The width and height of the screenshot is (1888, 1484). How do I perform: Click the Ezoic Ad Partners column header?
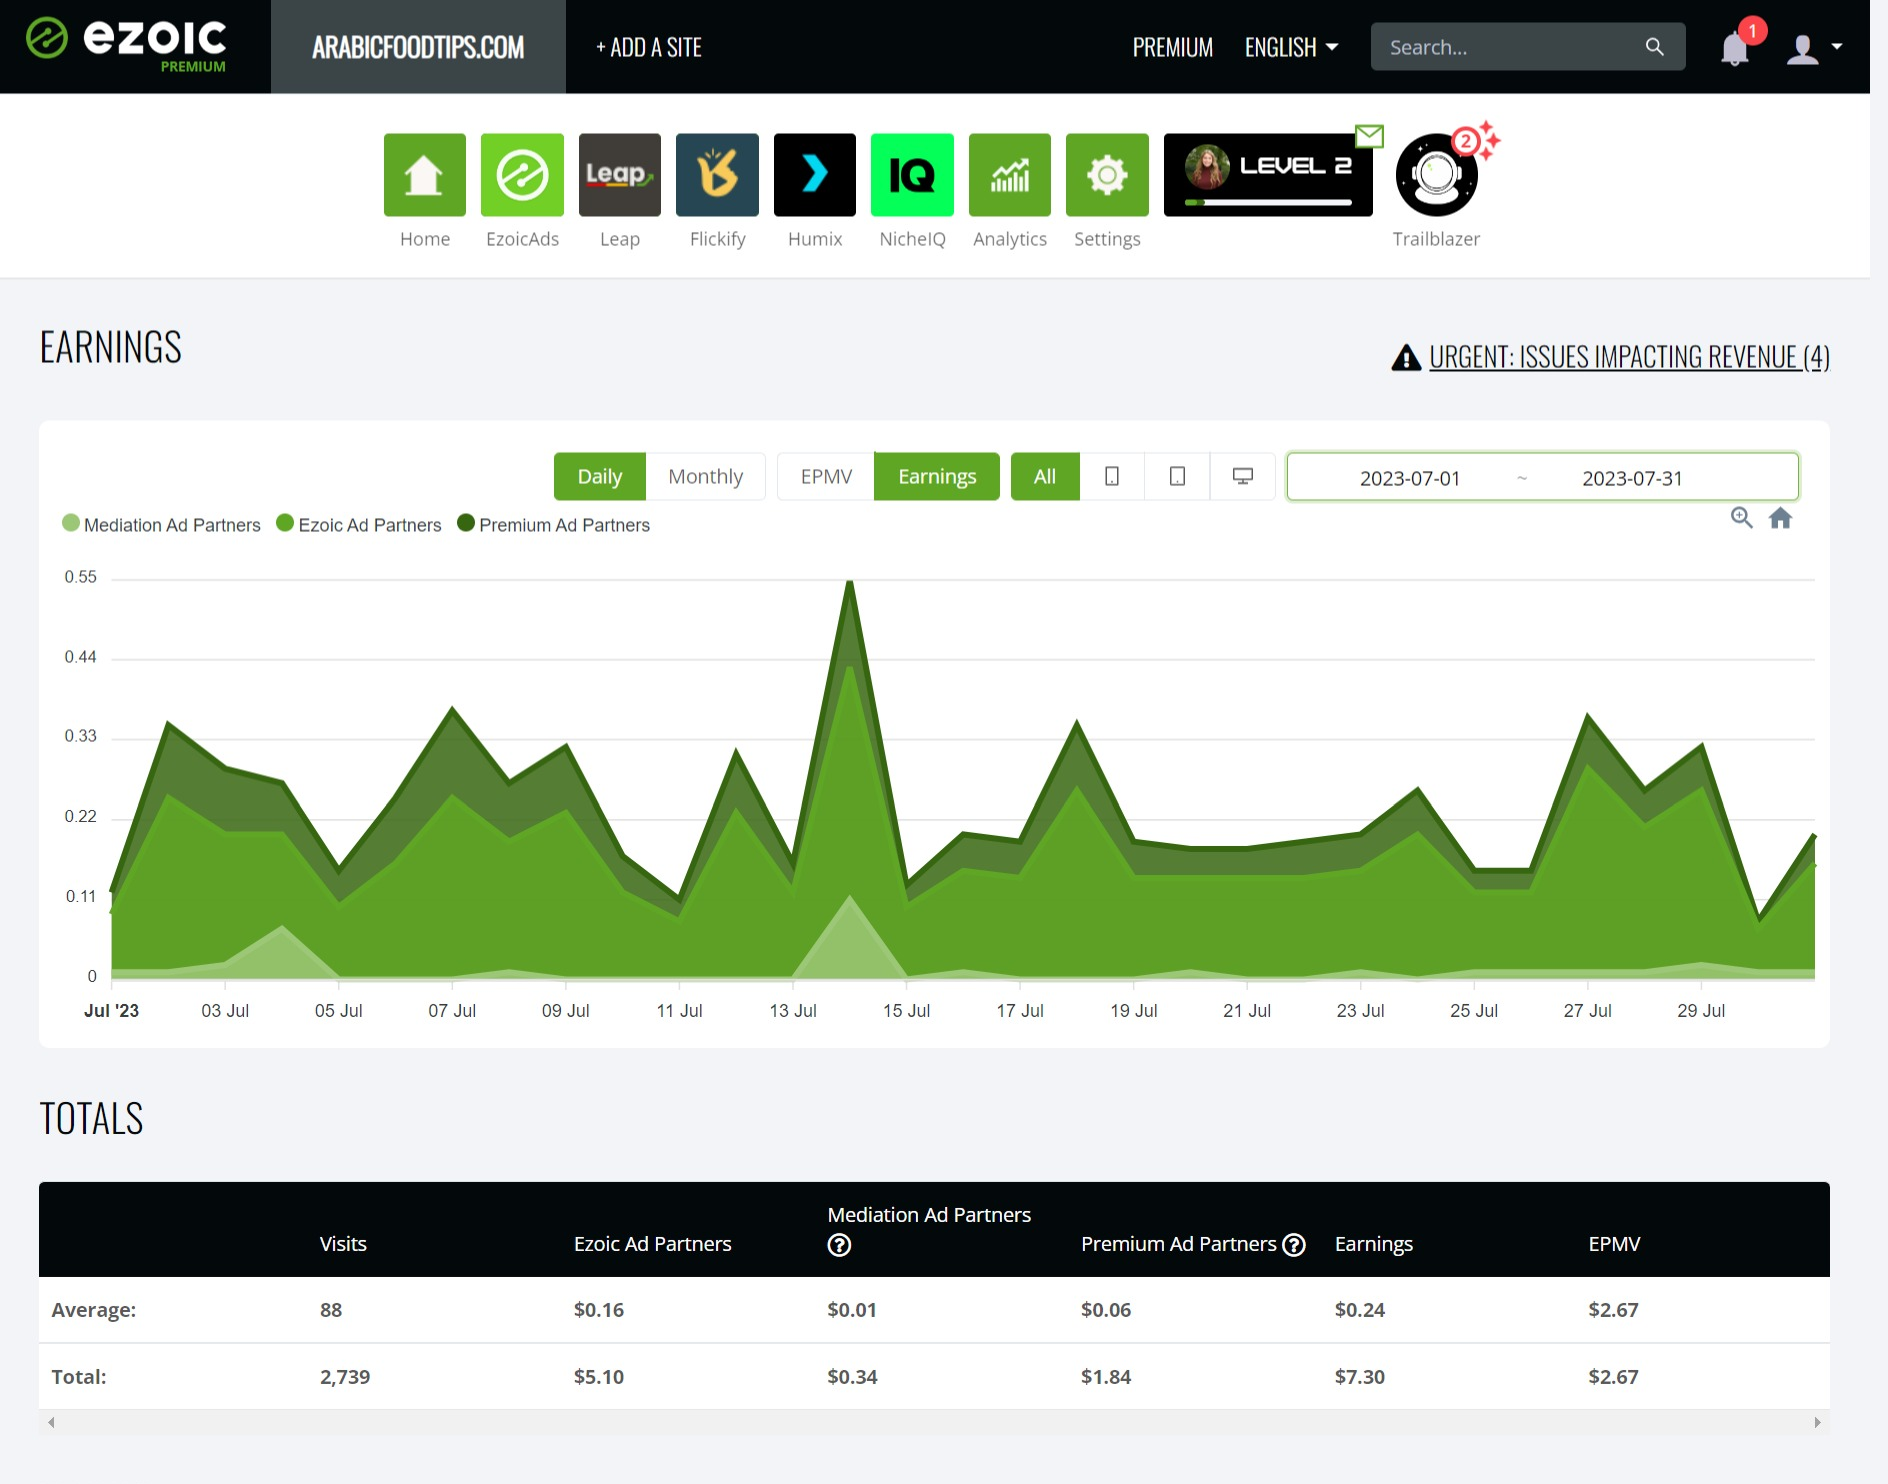[x=652, y=1244]
